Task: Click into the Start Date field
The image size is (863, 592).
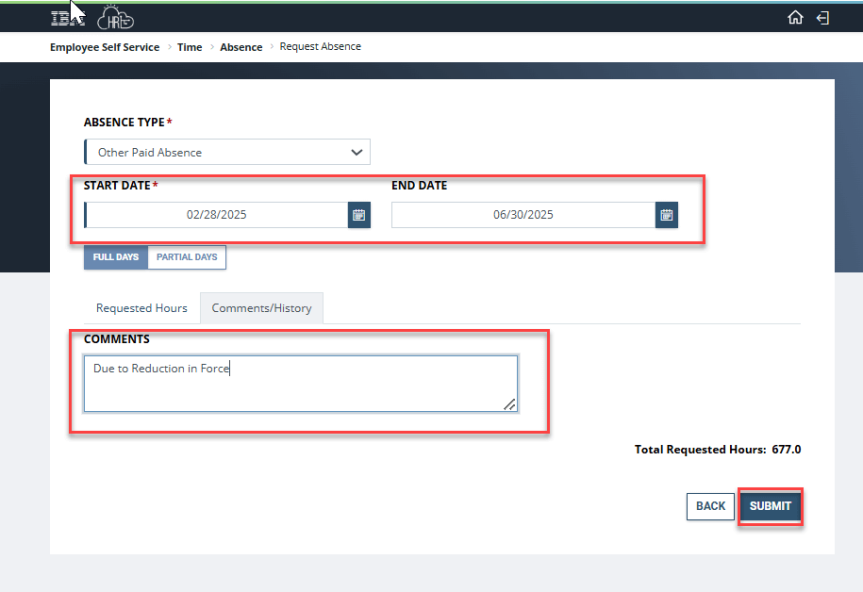Action: (x=216, y=215)
